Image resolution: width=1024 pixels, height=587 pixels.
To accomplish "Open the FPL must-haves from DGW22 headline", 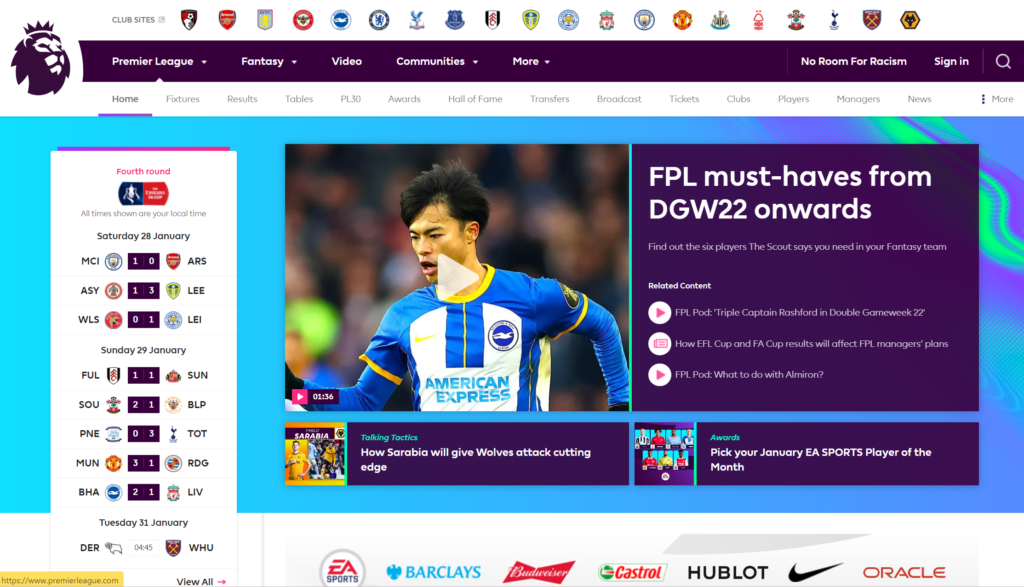I will tap(790, 193).
